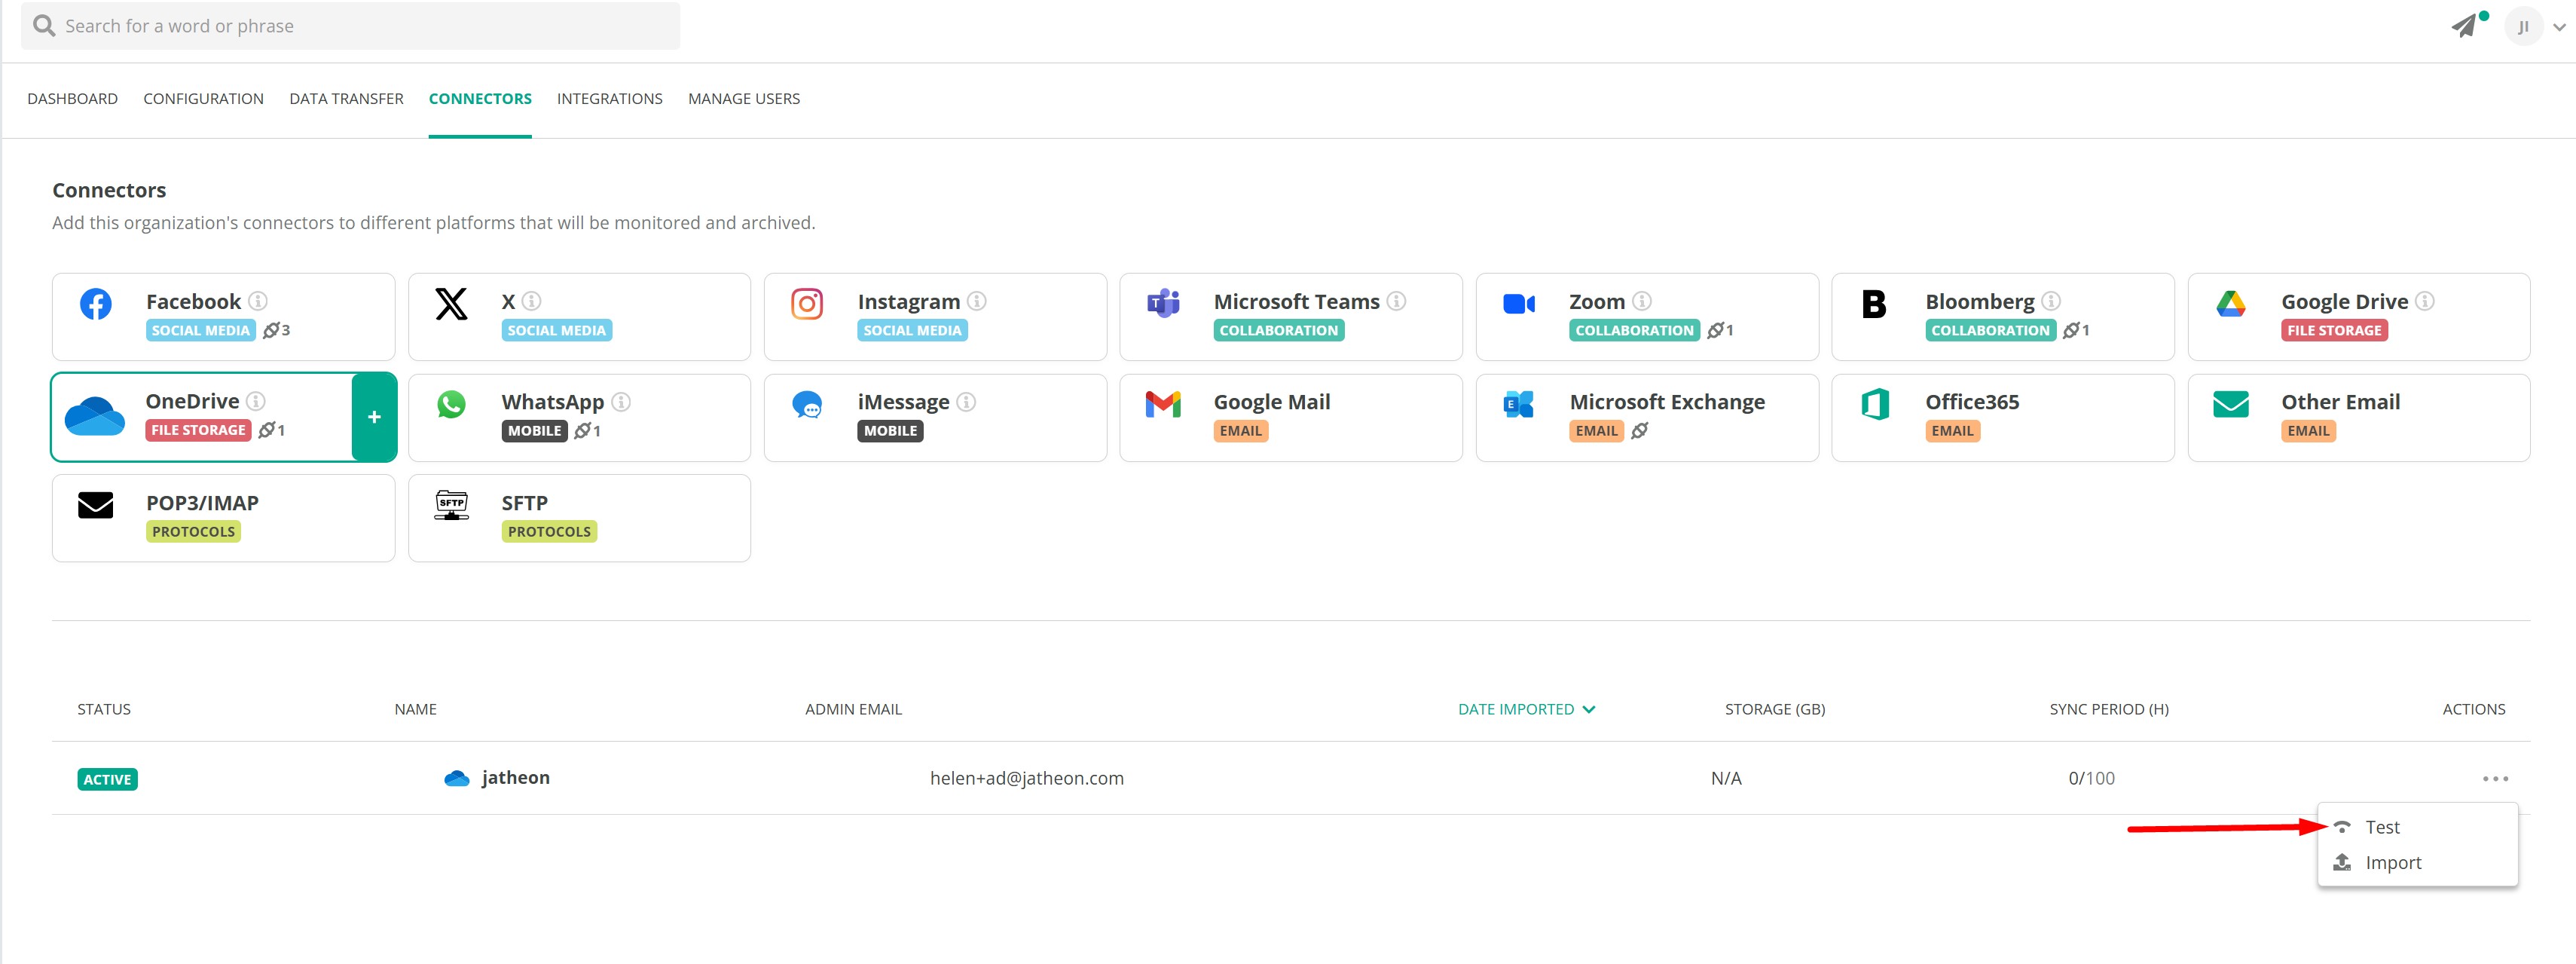
Task: Add a new OneDrive connector with plus button
Action: pos(374,417)
